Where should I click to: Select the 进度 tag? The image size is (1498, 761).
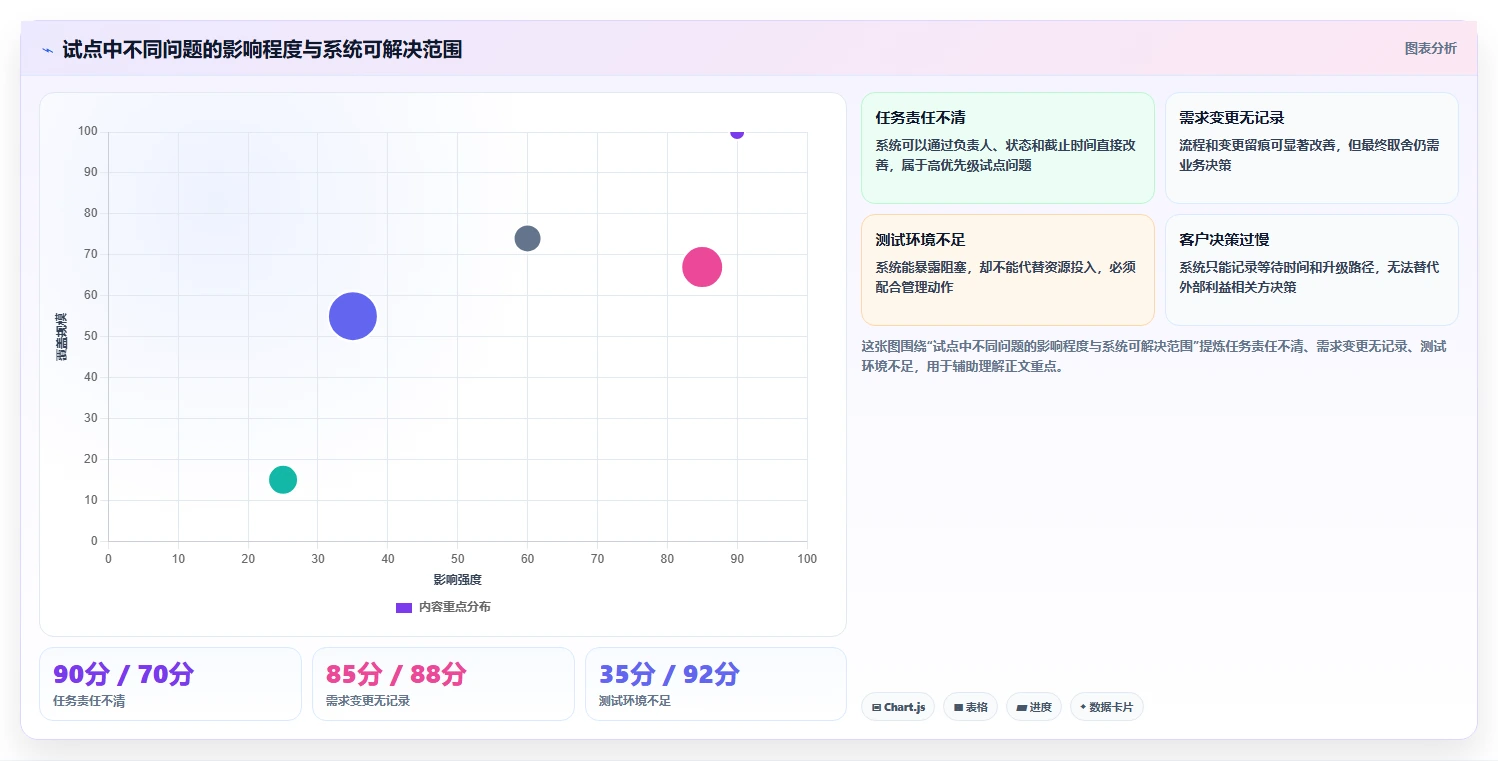tap(1034, 707)
